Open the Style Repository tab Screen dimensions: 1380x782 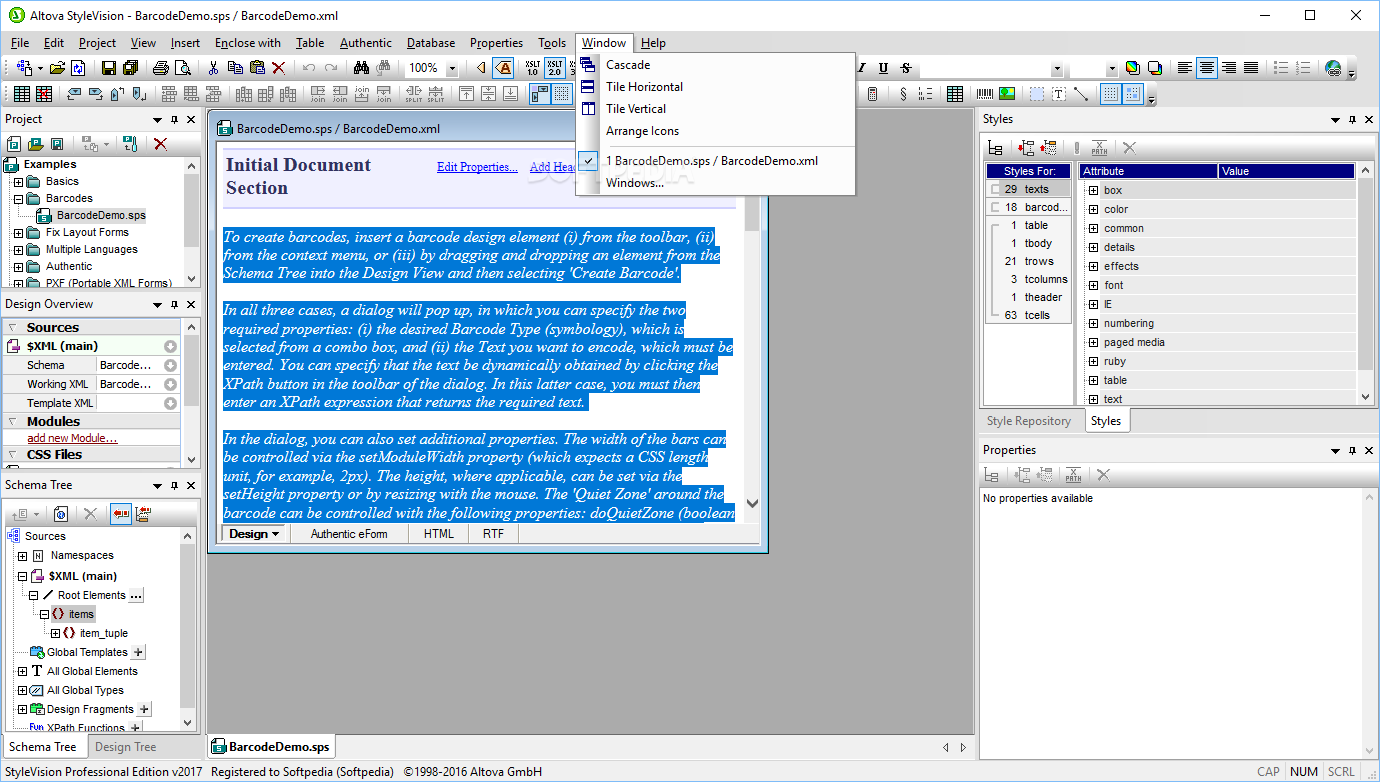tap(1029, 421)
